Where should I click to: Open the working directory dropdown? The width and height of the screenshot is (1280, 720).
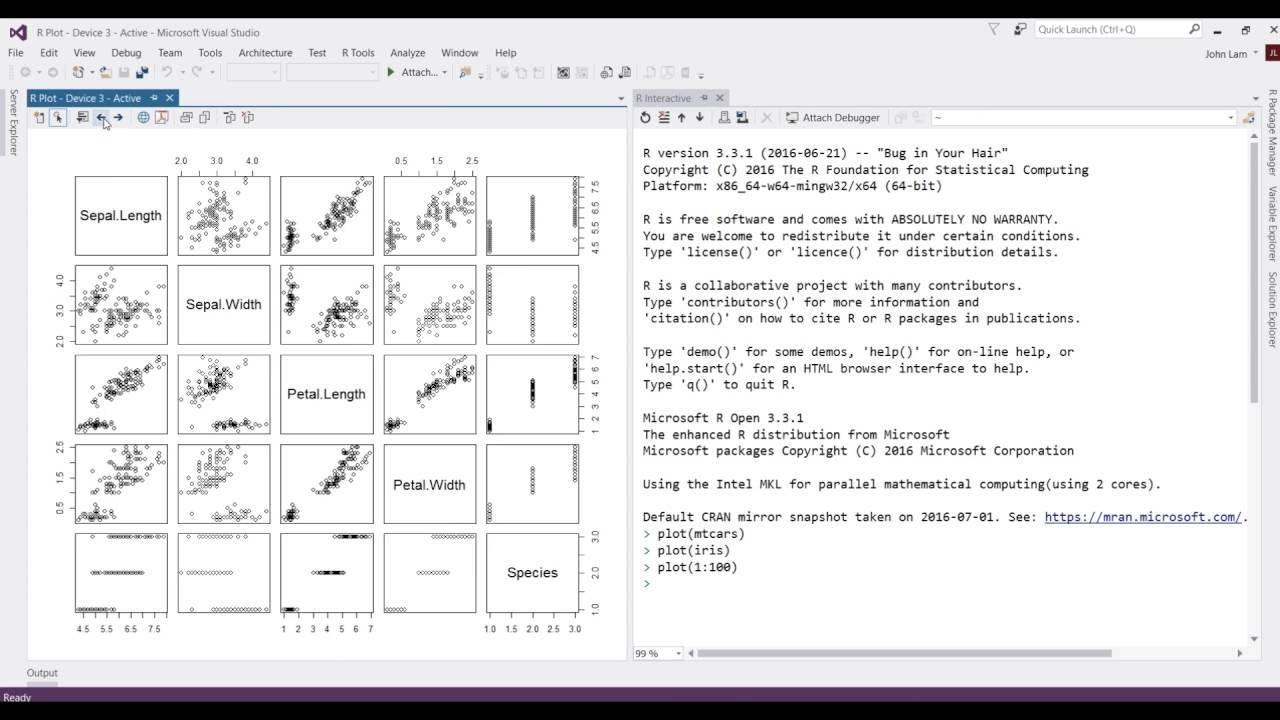[x=1230, y=118]
